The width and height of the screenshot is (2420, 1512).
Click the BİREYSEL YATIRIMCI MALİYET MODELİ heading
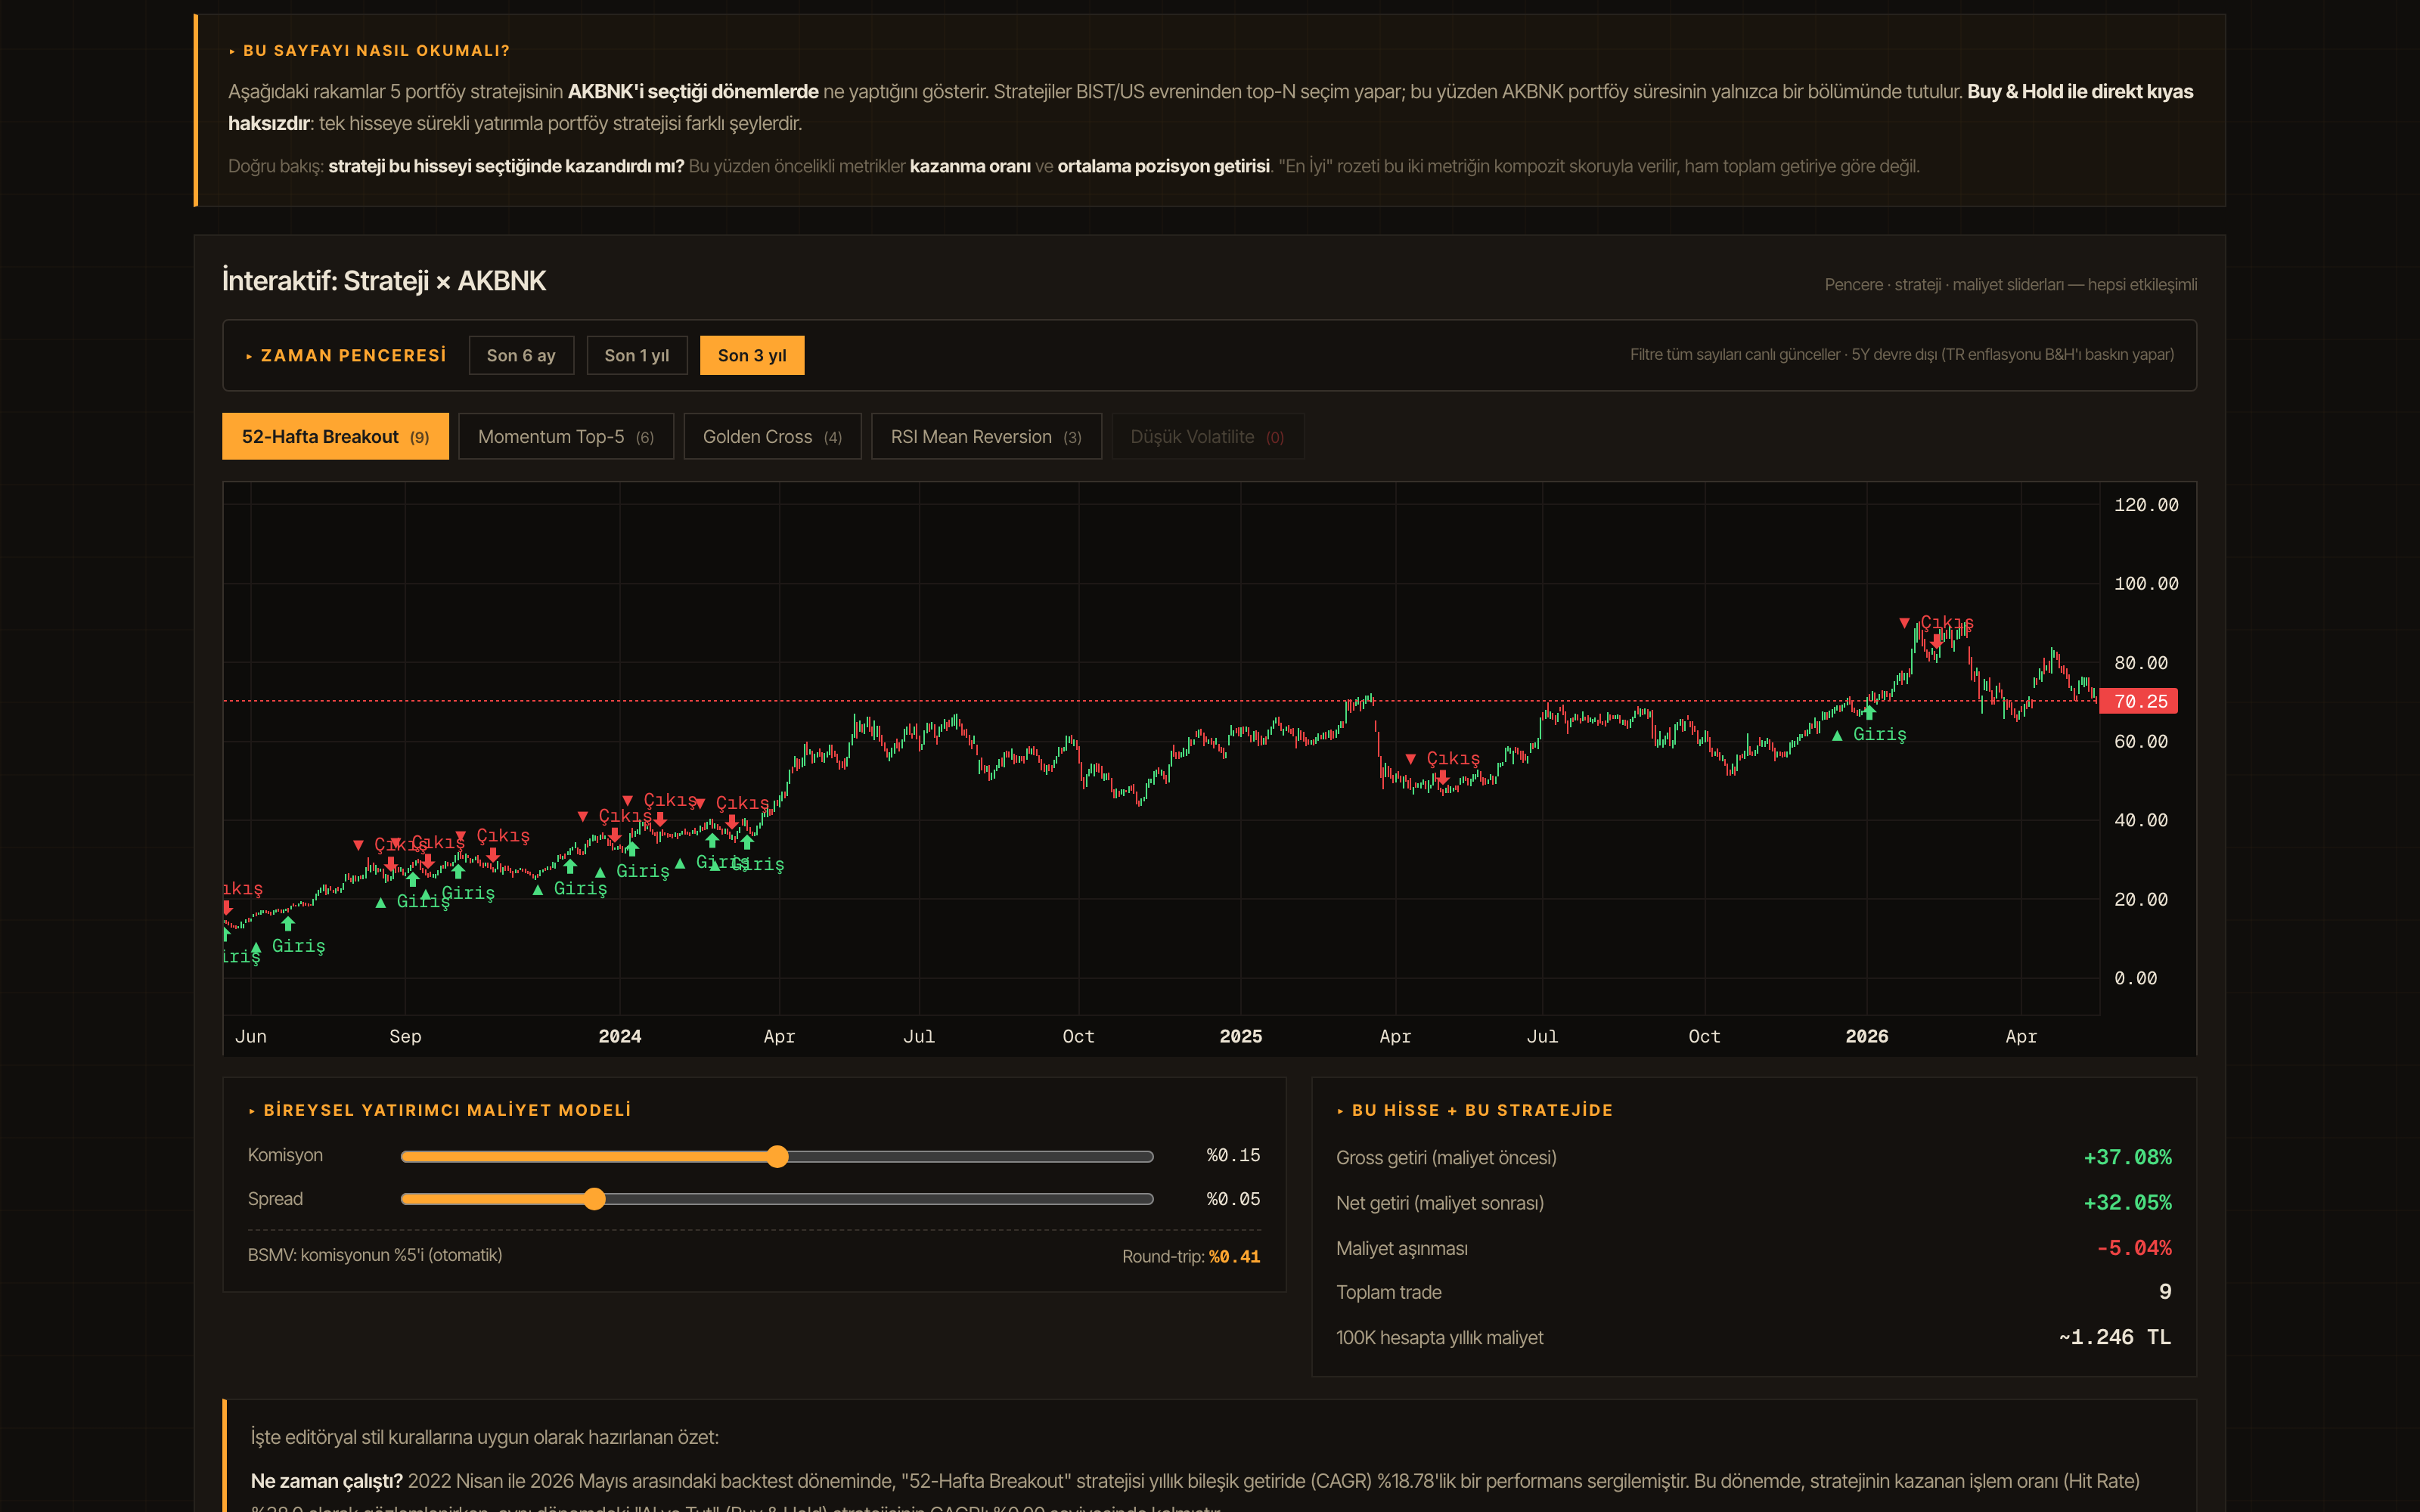[x=447, y=1110]
